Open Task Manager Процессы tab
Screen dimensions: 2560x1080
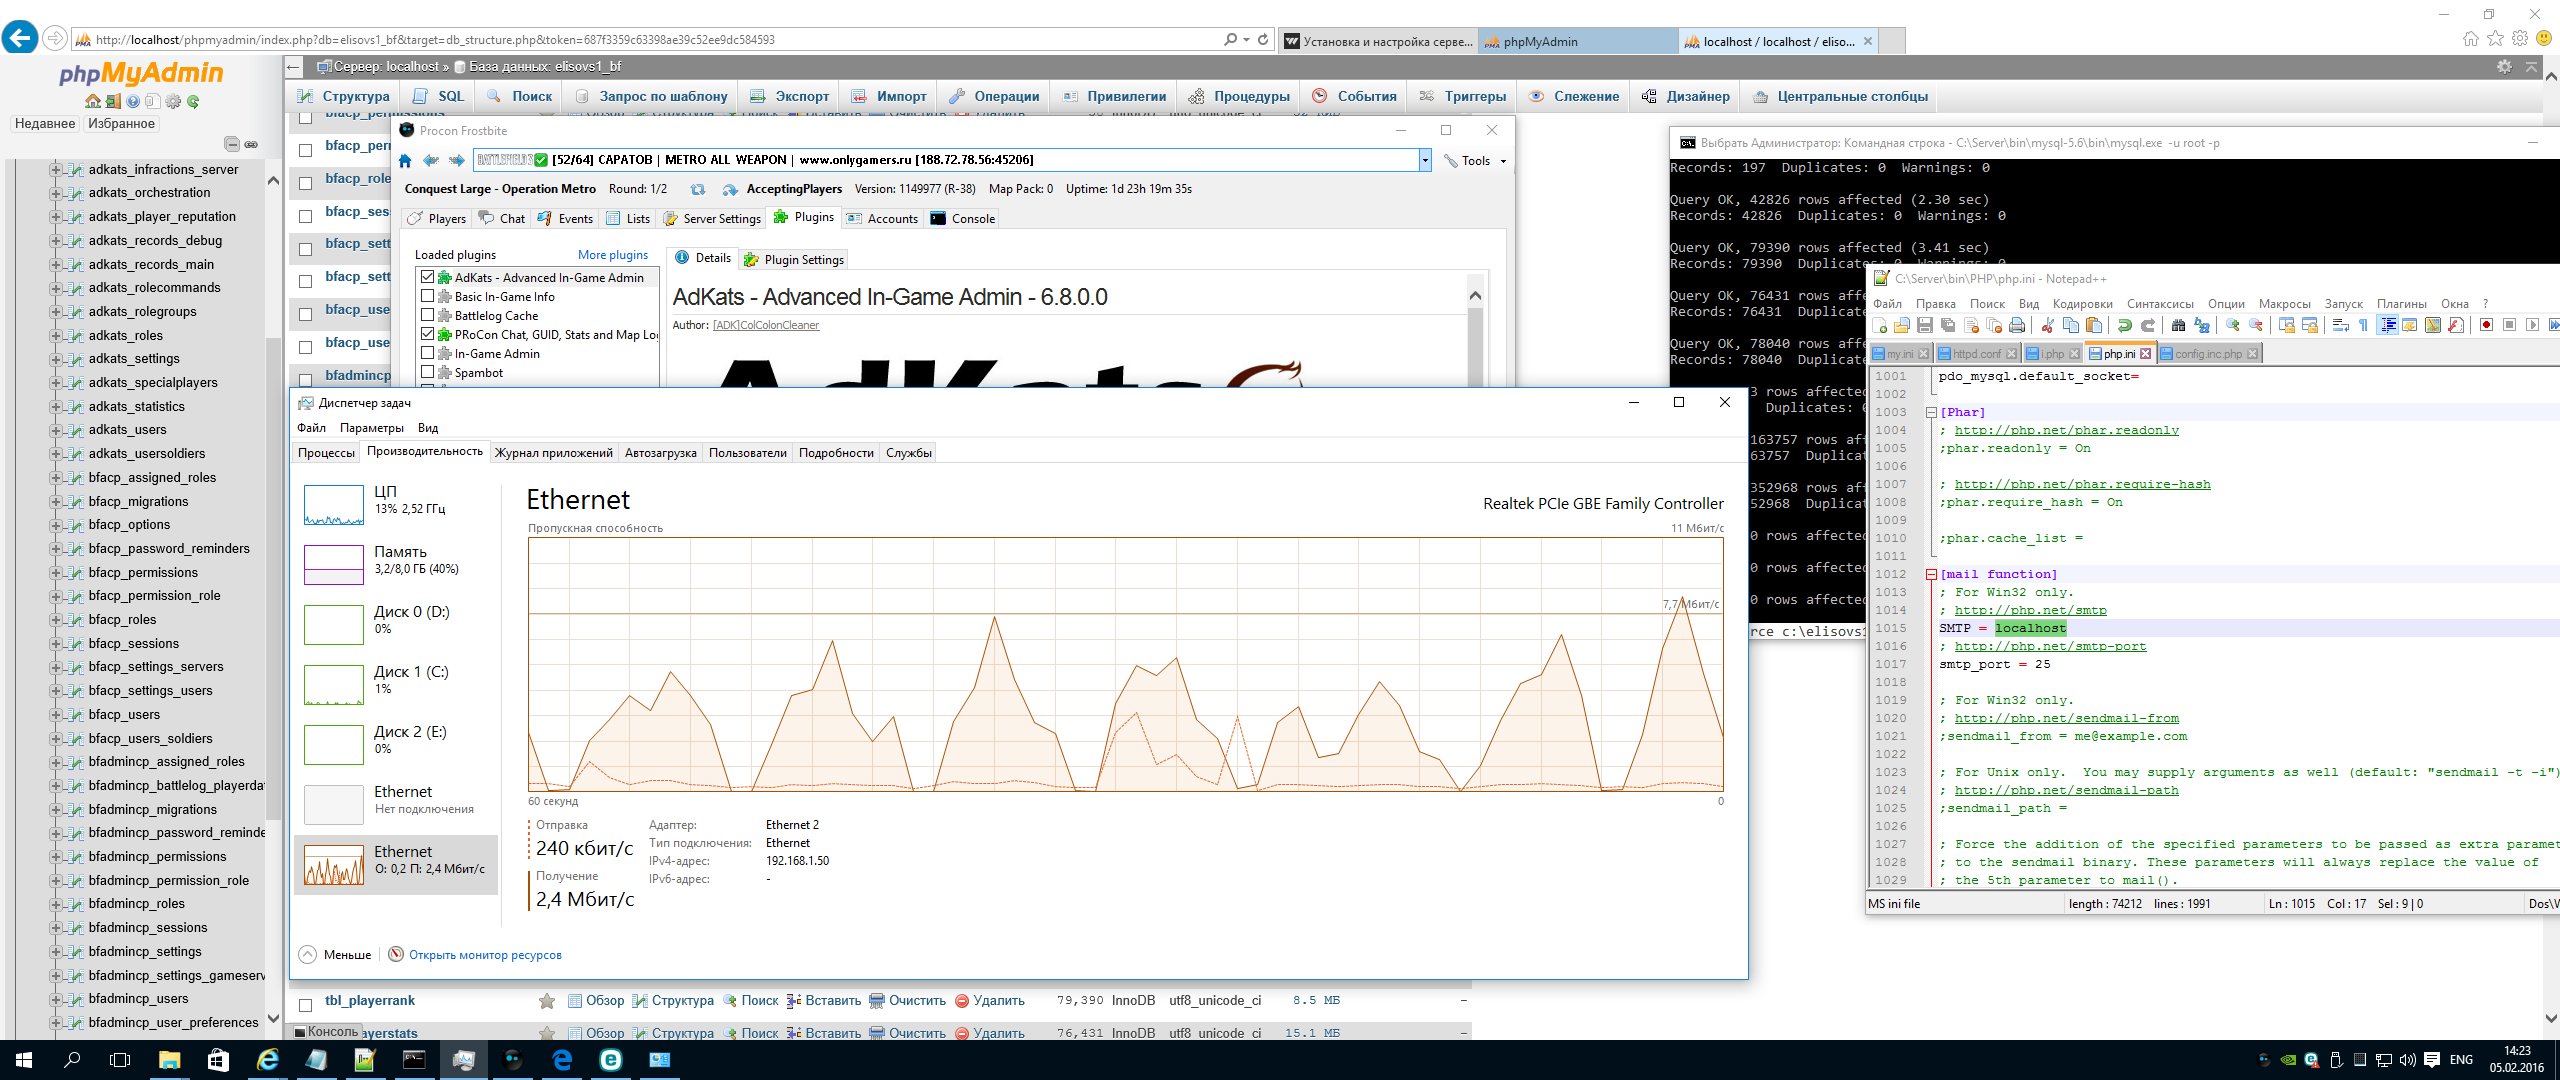[326, 453]
